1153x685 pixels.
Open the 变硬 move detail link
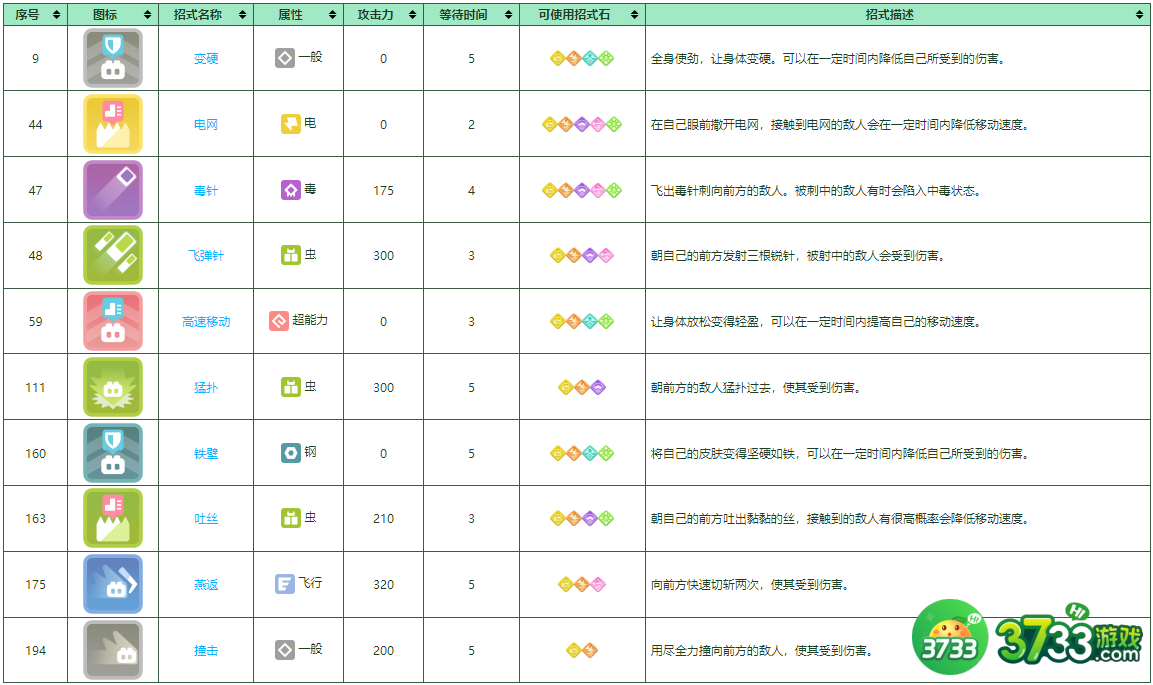pos(204,58)
